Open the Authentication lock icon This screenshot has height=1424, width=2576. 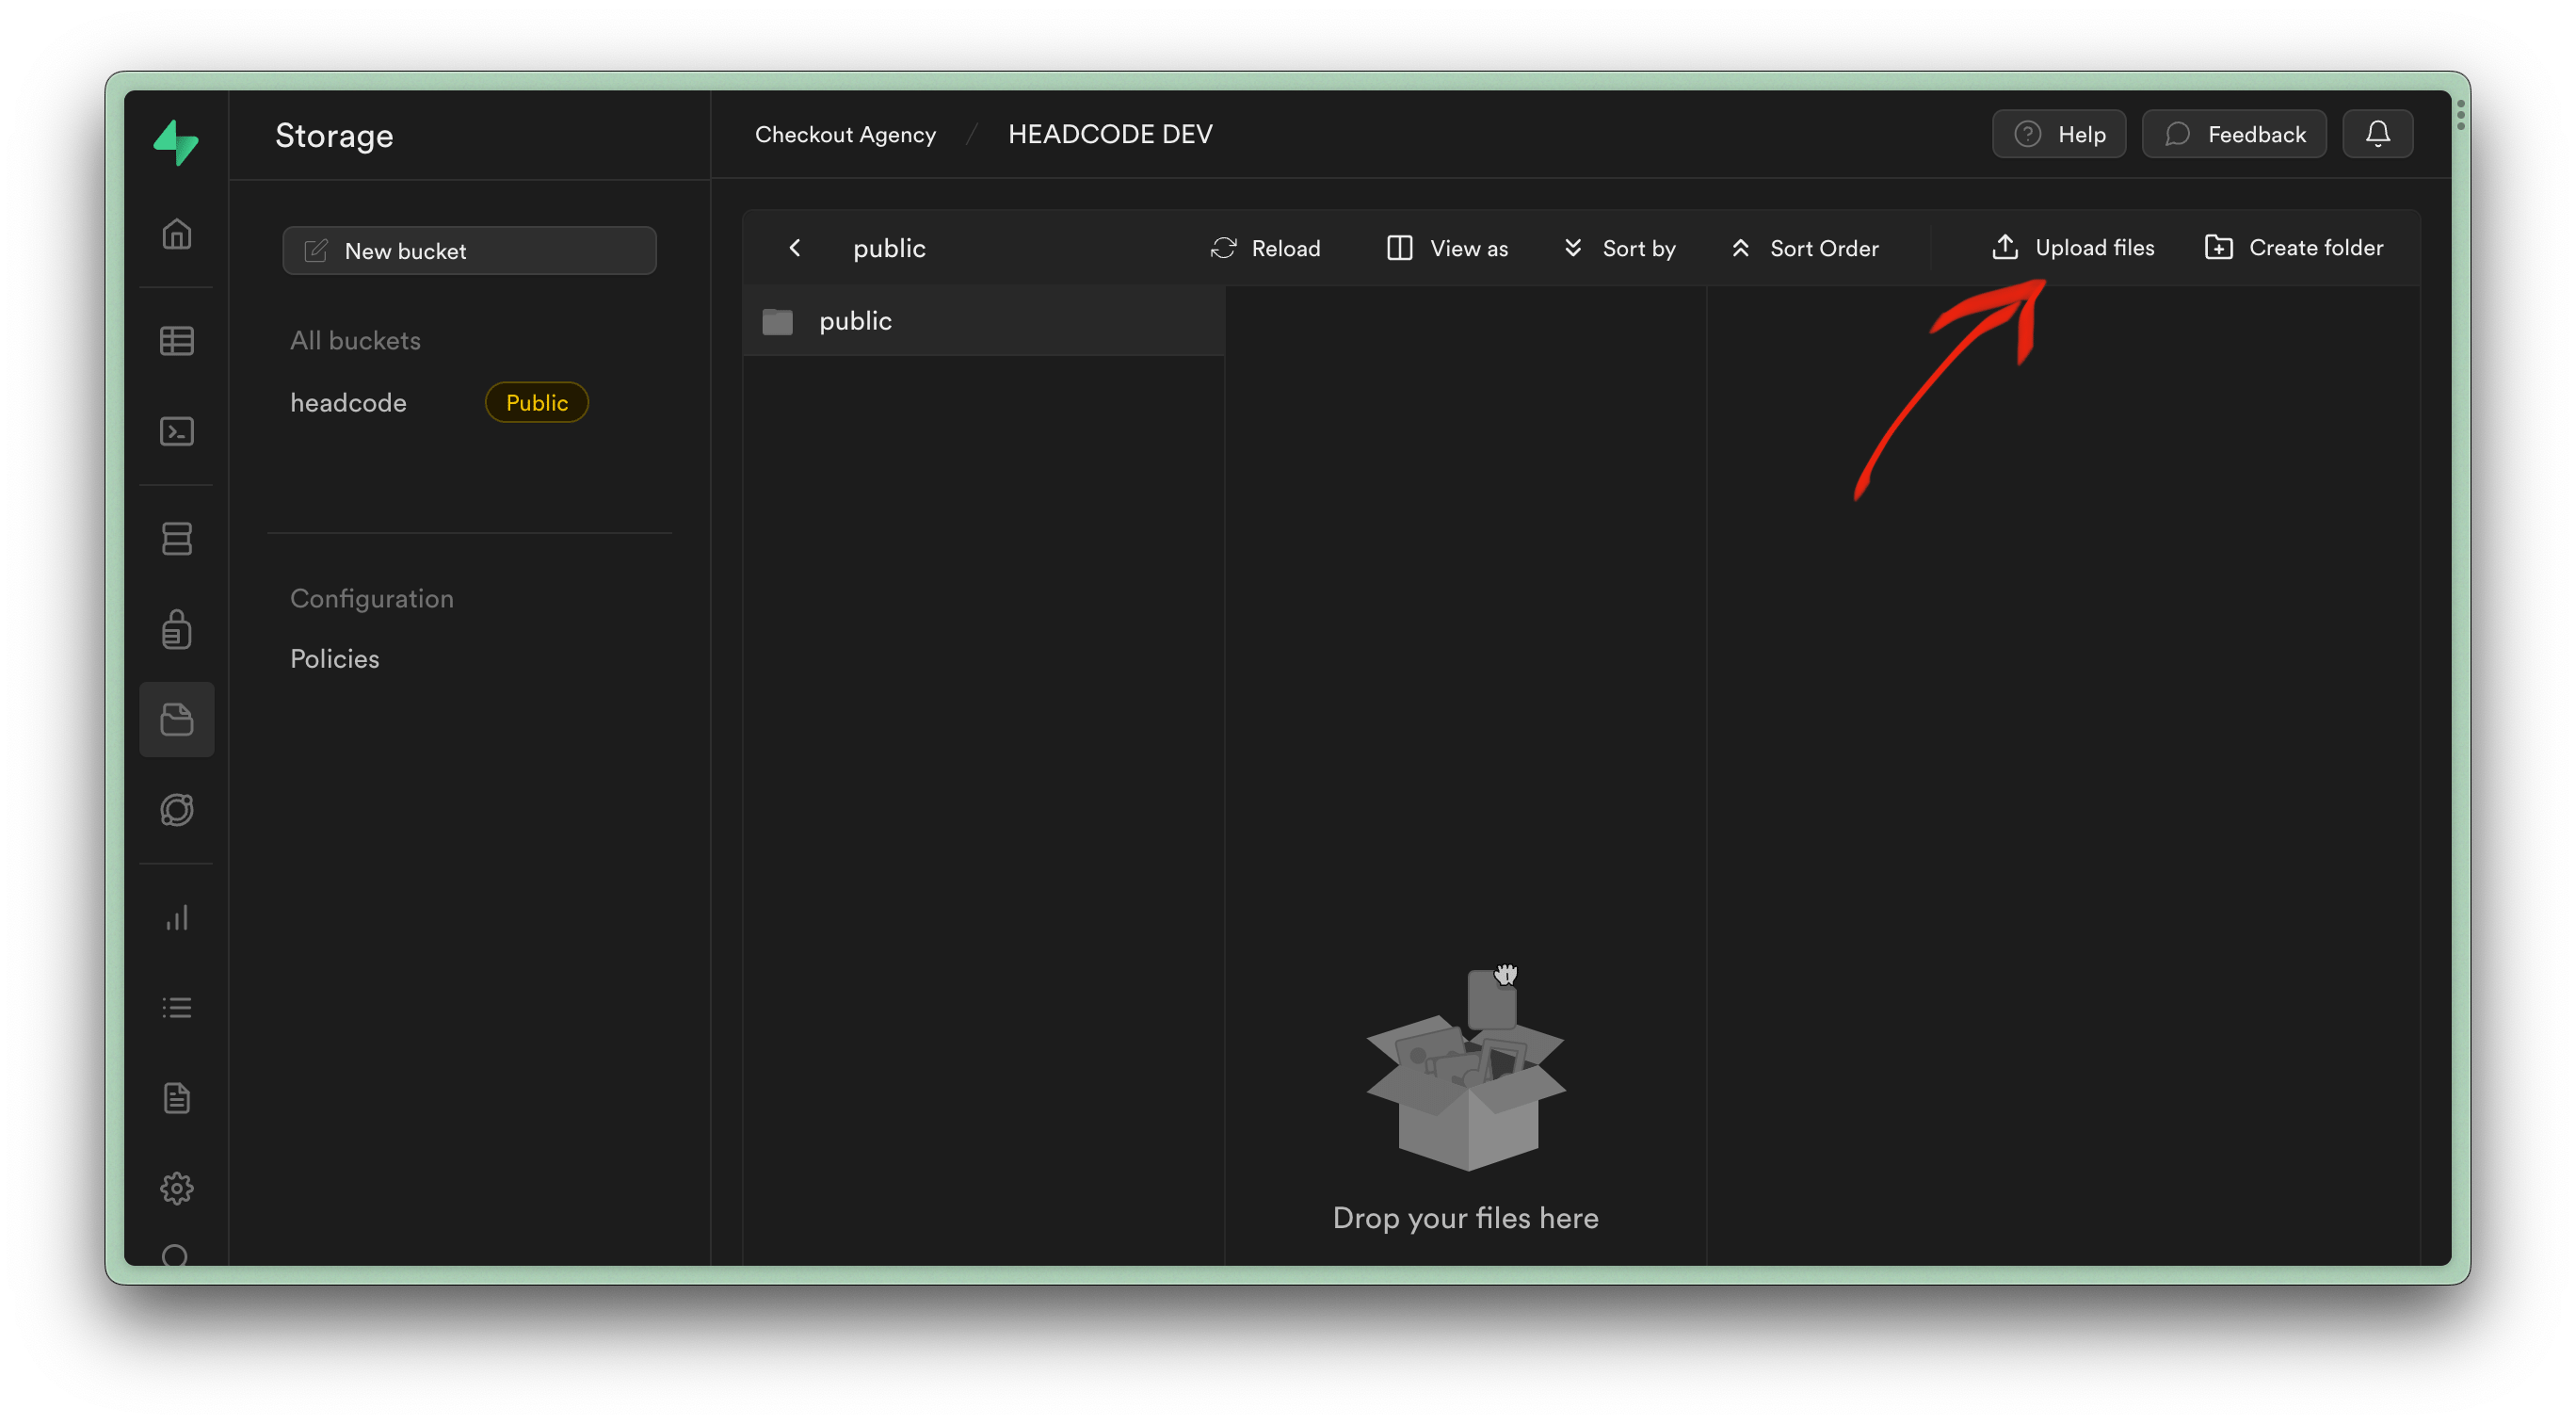pyautogui.click(x=177, y=629)
